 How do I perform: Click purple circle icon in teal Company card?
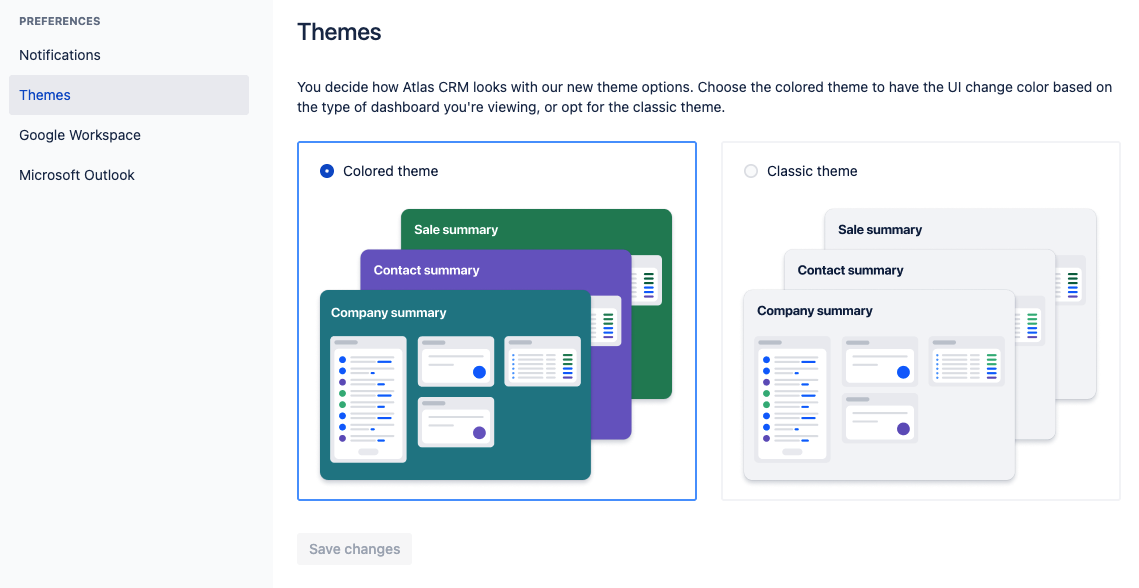(479, 433)
